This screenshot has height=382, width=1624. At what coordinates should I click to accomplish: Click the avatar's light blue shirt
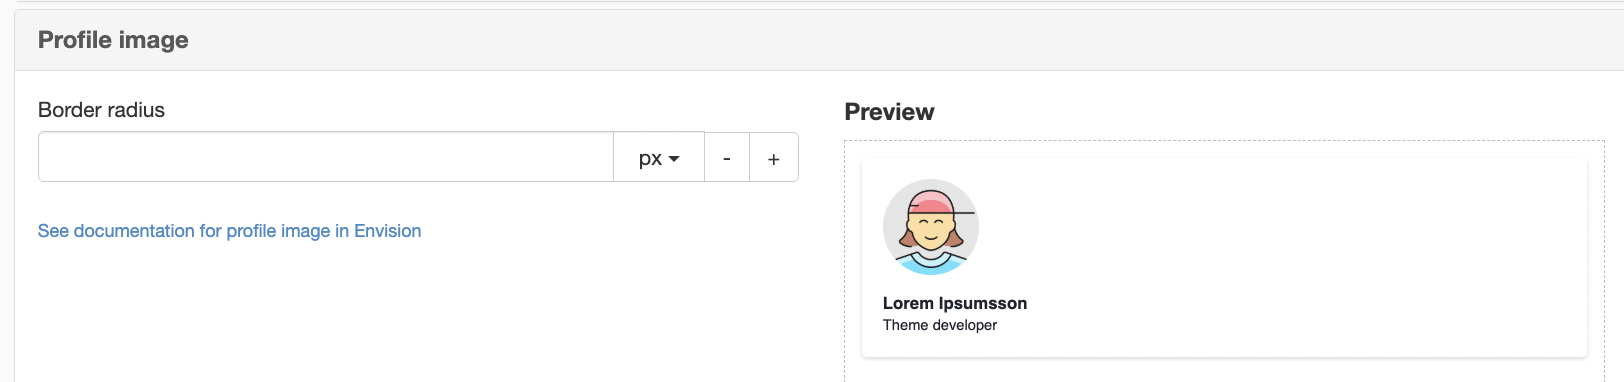931,264
